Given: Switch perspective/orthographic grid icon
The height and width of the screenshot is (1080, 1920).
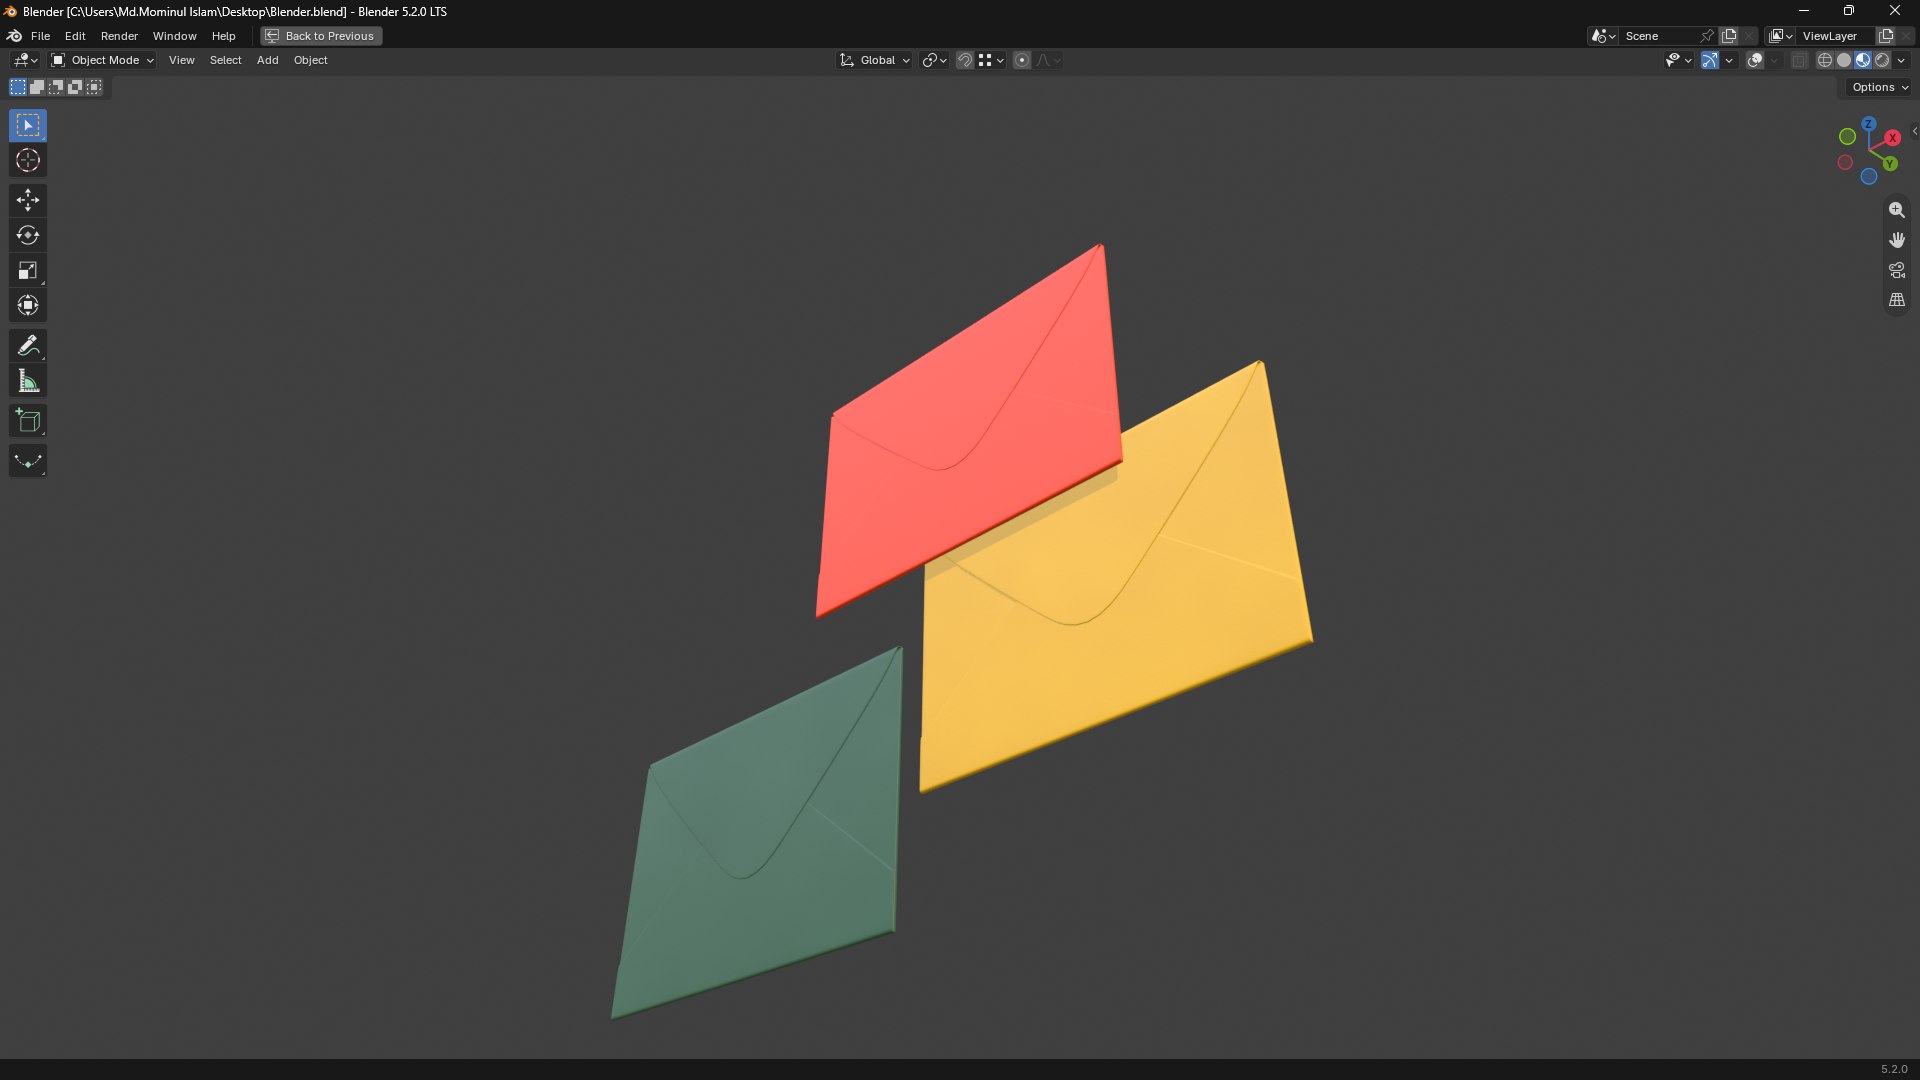Looking at the screenshot, I should pyautogui.click(x=1896, y=300).
